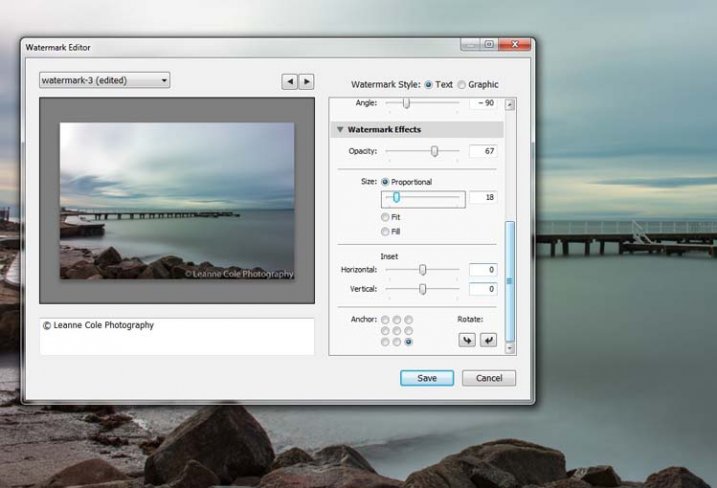Viewport: 717px width, 488px height.
Task: Click the Horizontal inset slider handle
Action: point(423,269)
